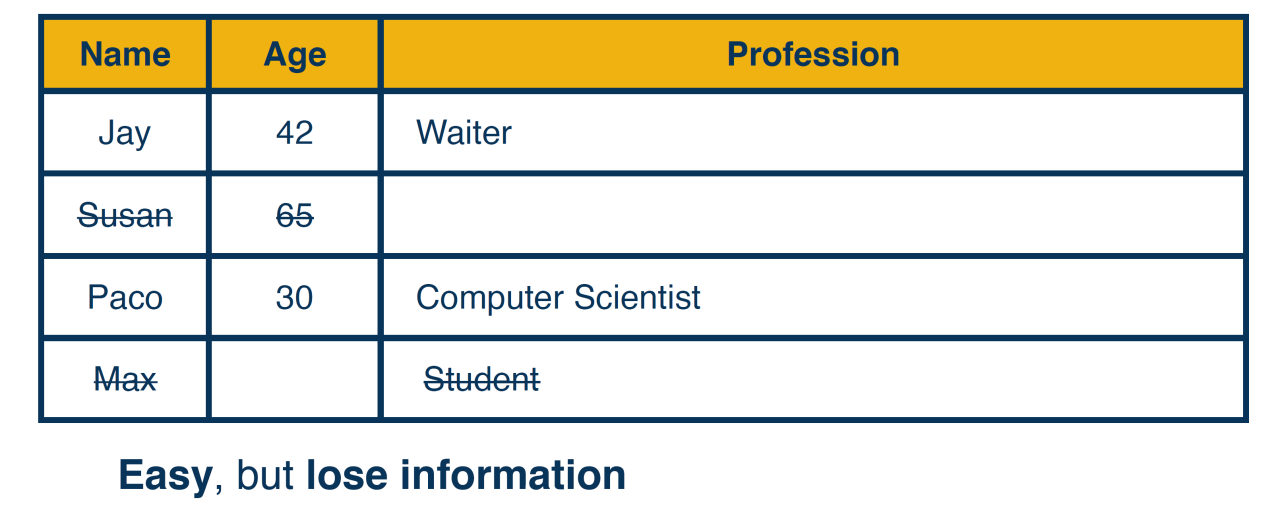Click the bold word information in the caption
The image size is (1280, 510).
click(x=513, y=476)
